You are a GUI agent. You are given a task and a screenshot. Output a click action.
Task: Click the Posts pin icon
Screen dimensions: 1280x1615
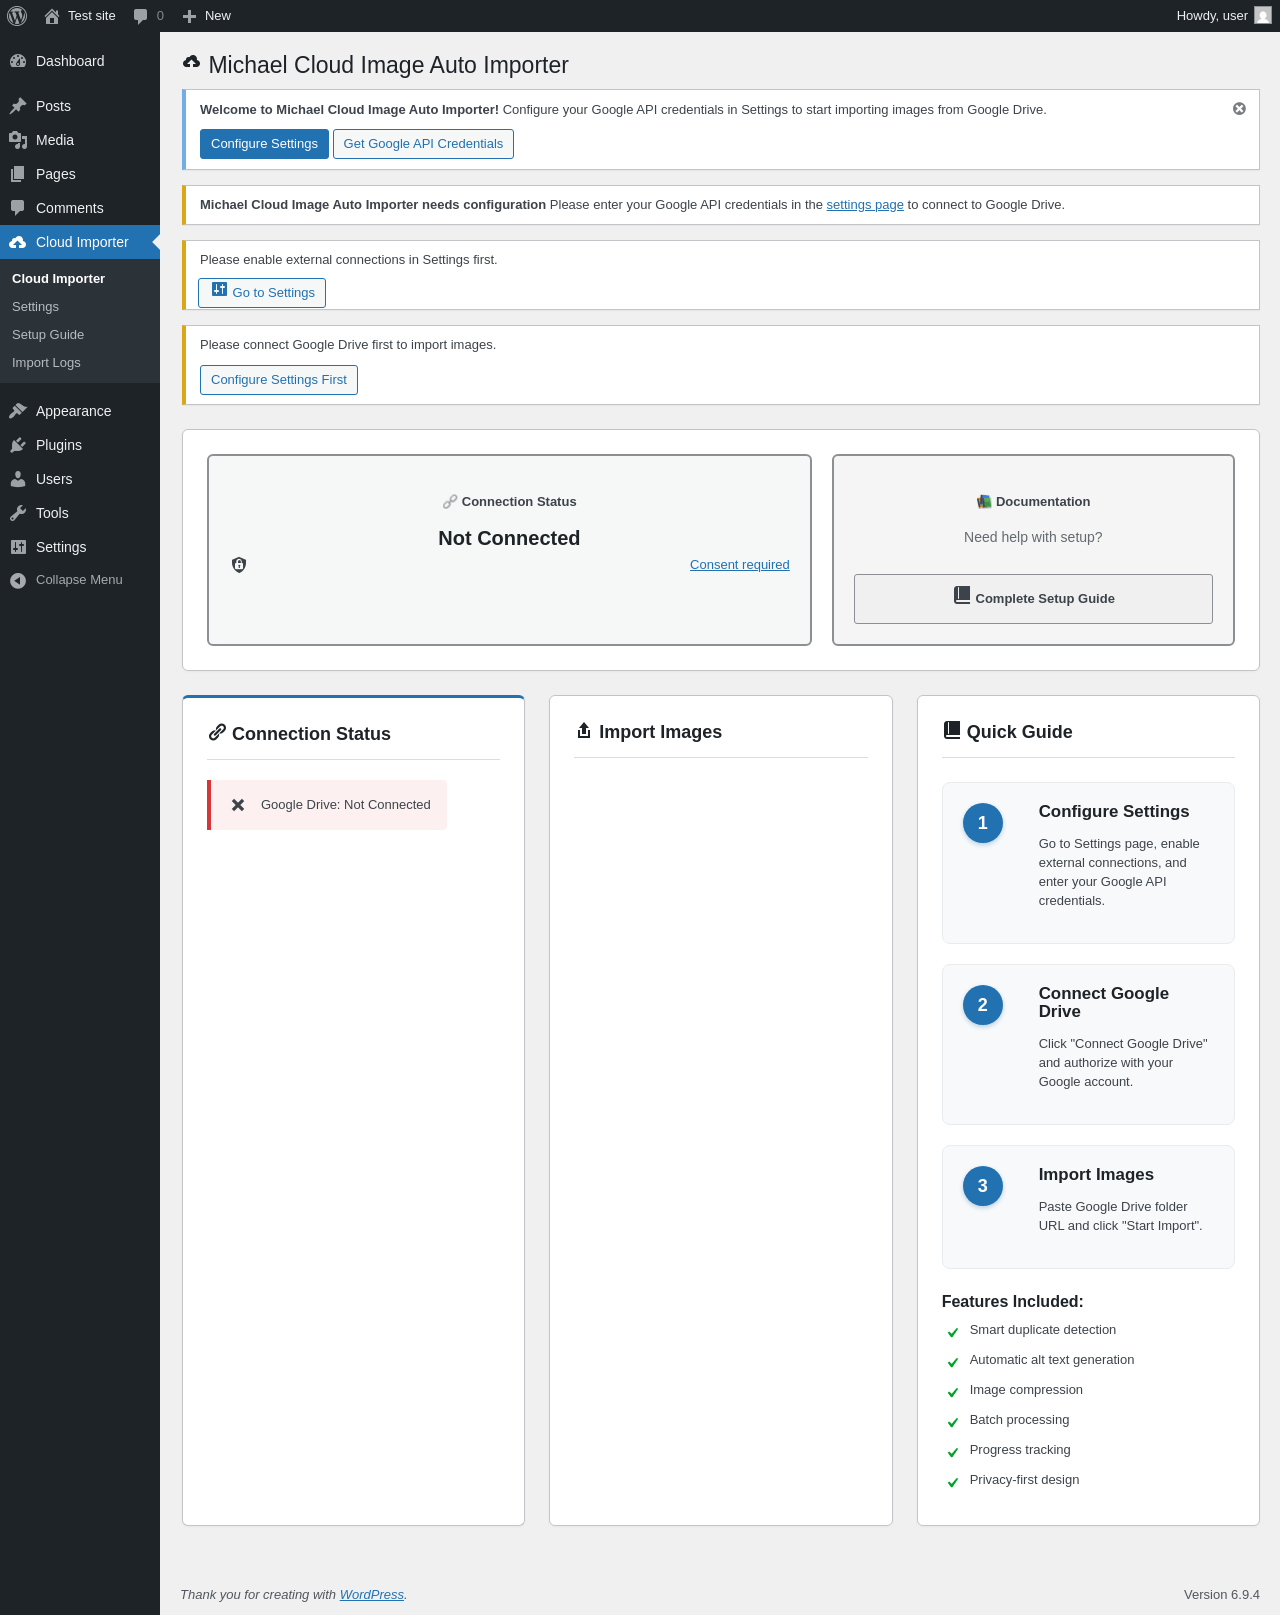[18, 106]
